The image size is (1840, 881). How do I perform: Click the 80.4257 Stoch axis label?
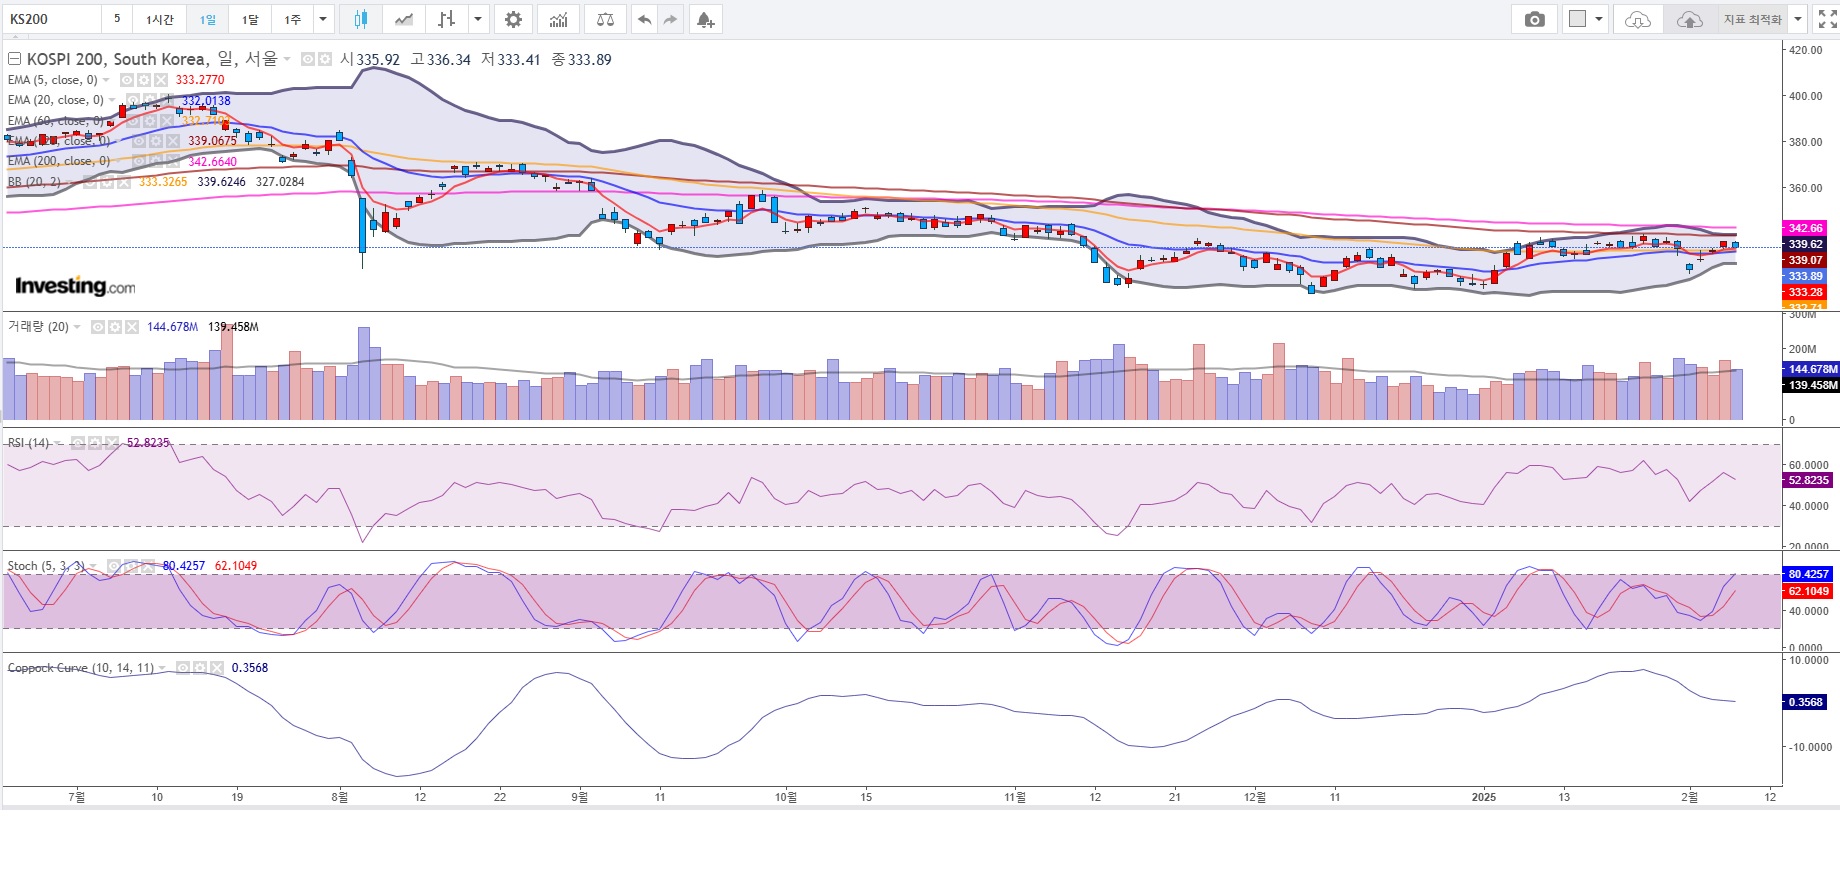coord(1808,574)
